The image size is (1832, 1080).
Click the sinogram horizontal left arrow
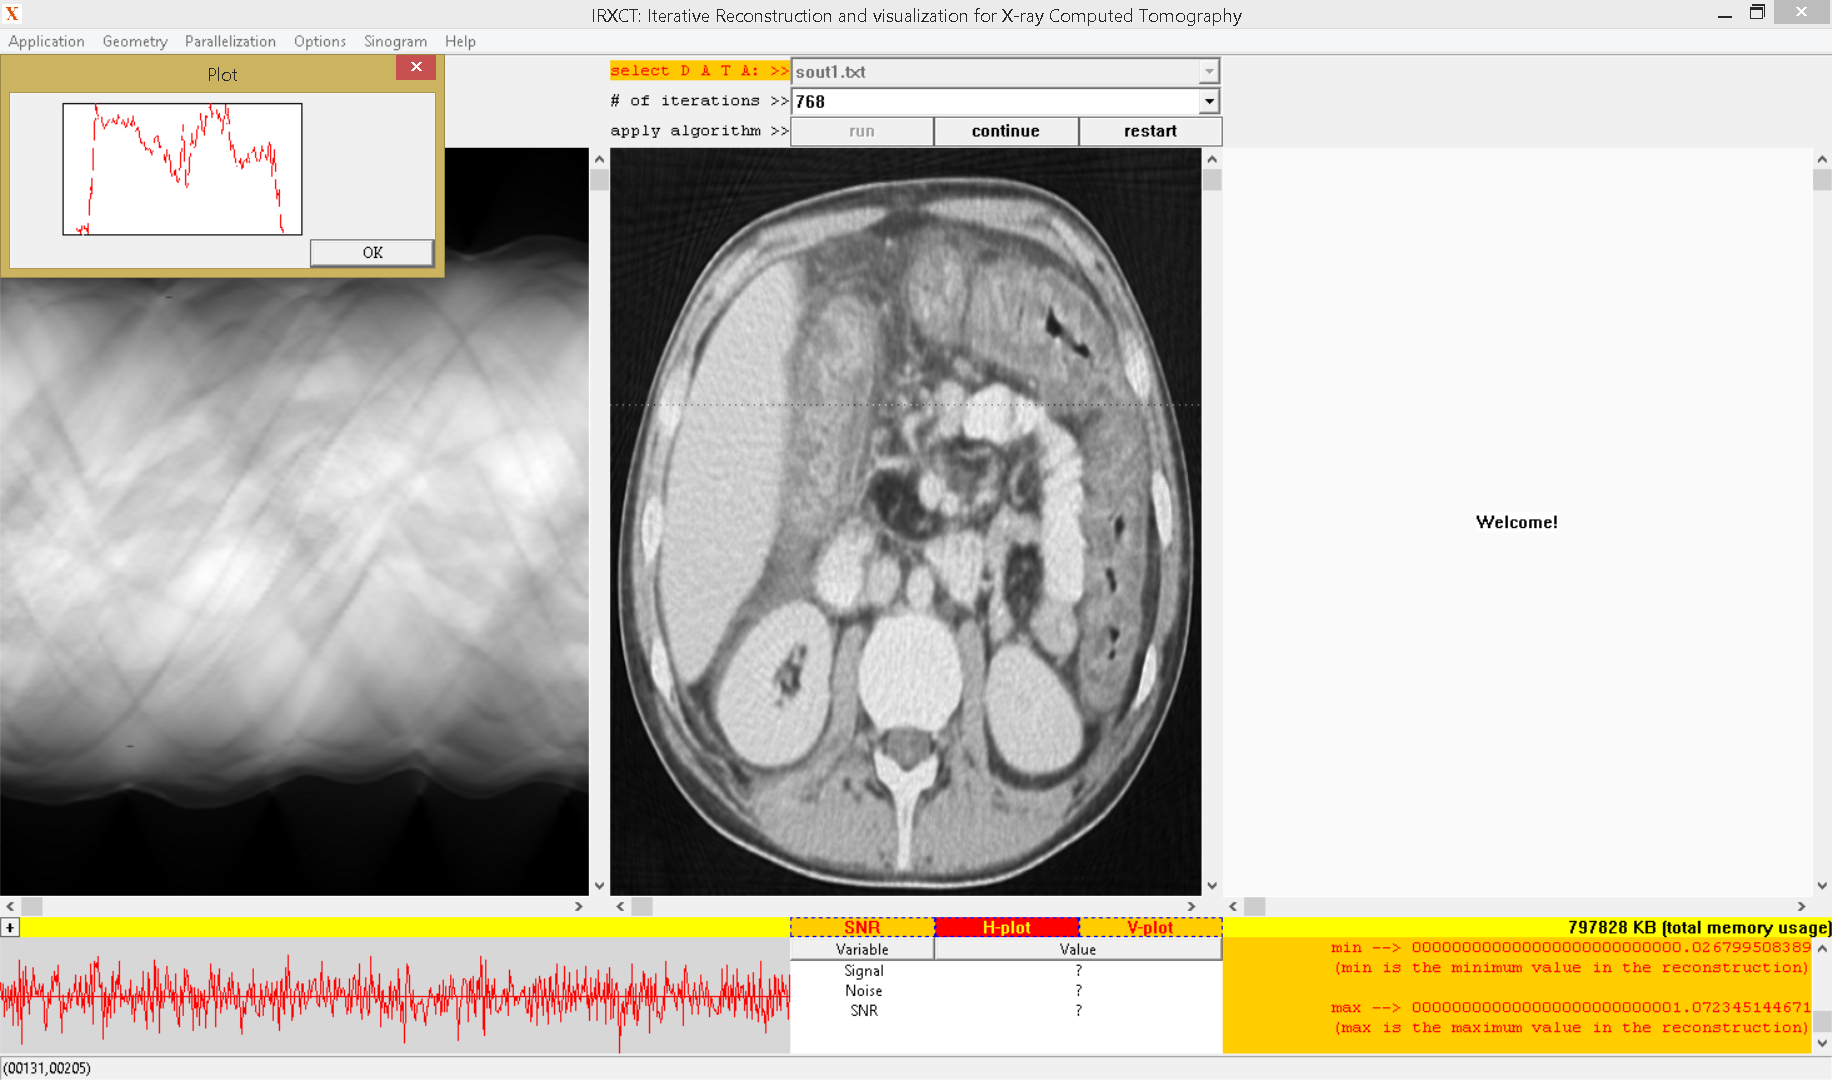[x=10, y=906]
